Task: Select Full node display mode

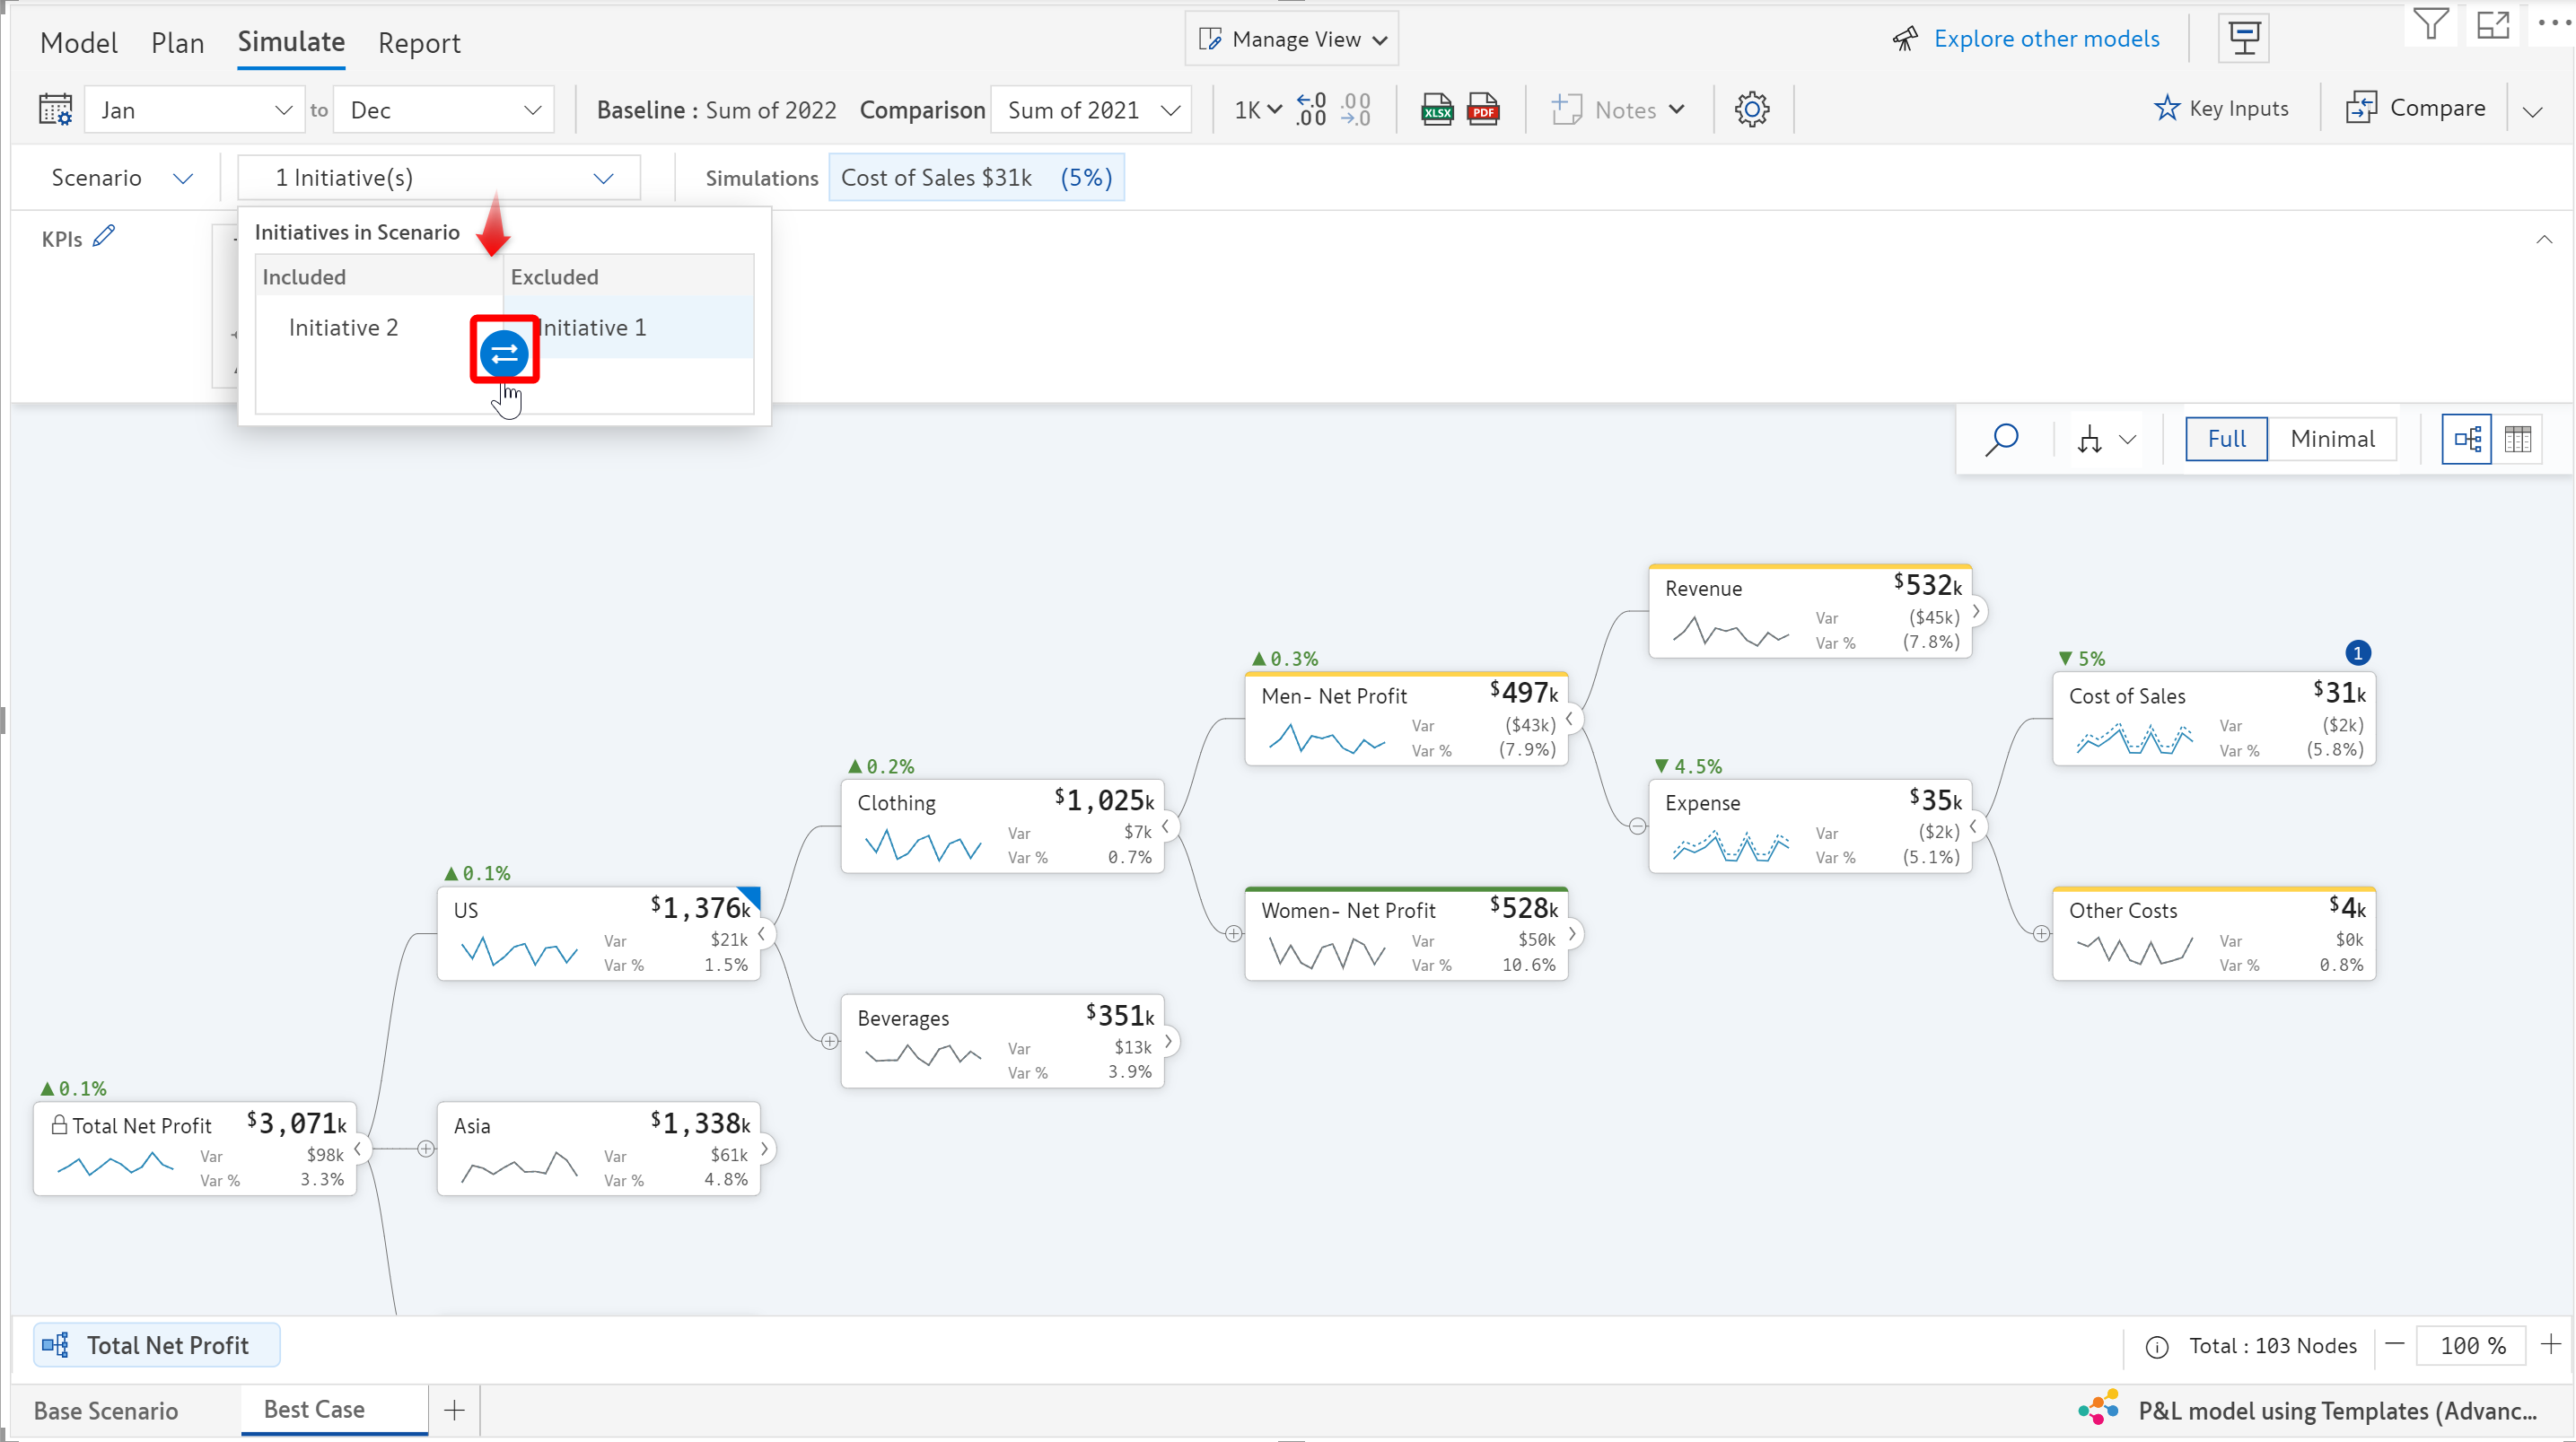Action: pos(2225,439)
